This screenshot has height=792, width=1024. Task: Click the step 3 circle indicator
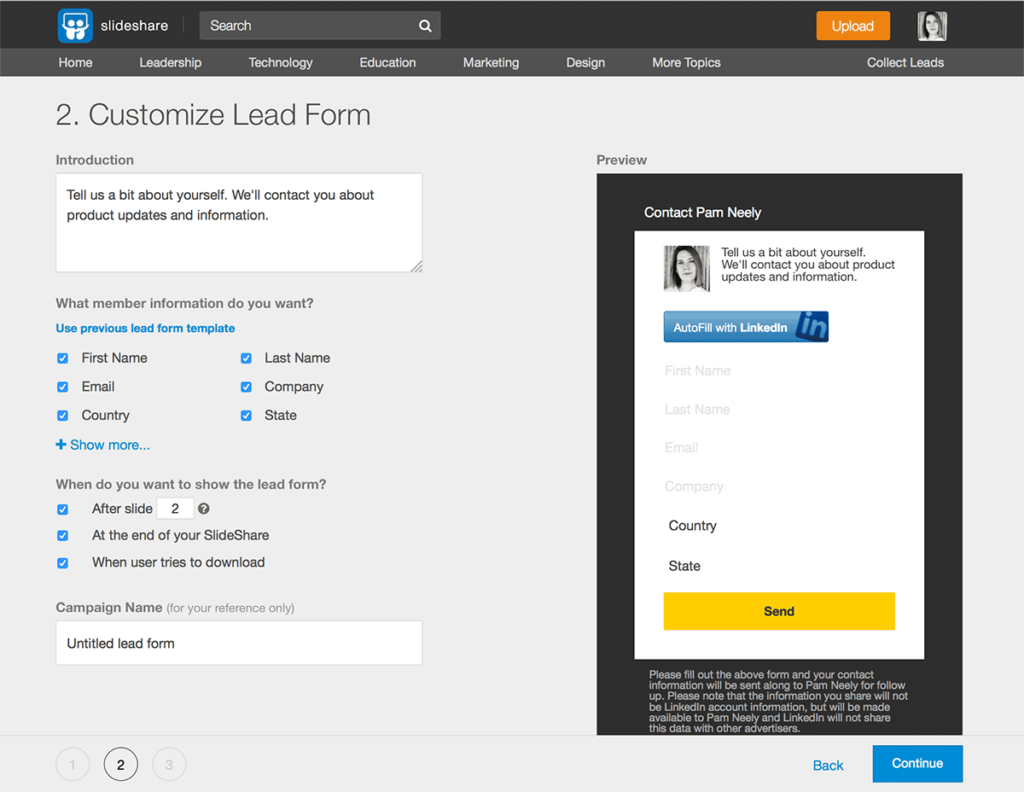coord(168,763)
